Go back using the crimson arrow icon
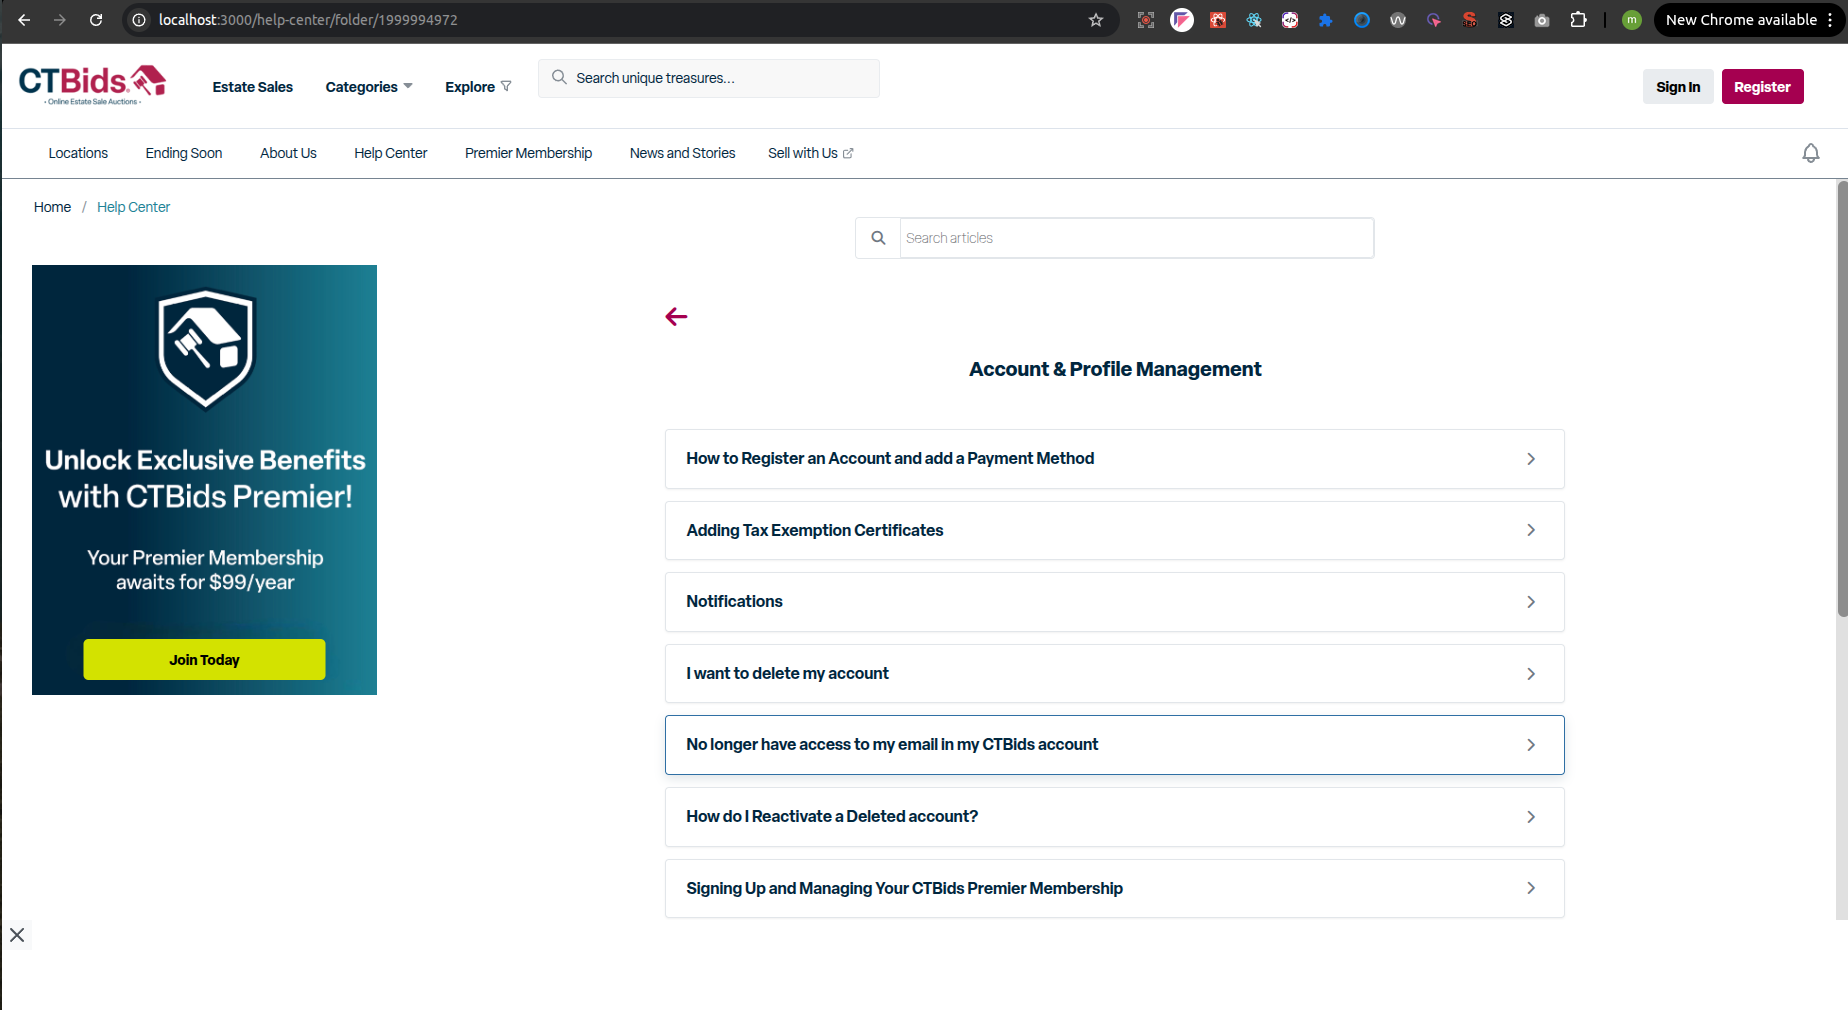This screenshot has height=1010, width=1848. (676, 317)
